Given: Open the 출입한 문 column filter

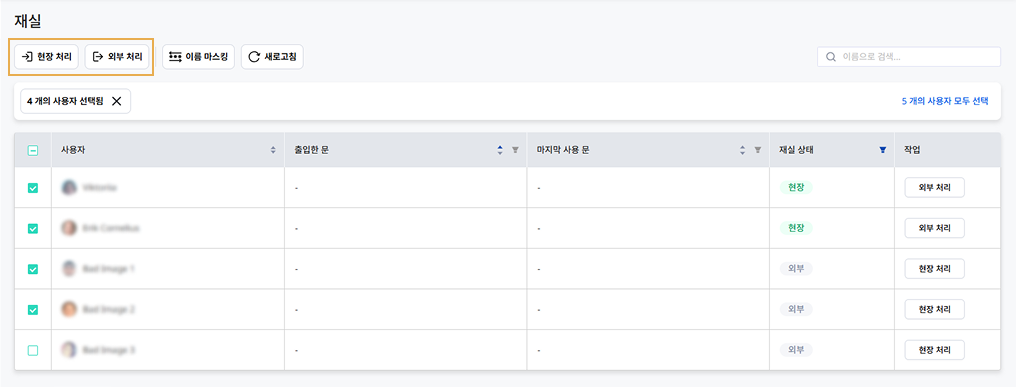Looking at the screenshot, I should tap(515, 150).
